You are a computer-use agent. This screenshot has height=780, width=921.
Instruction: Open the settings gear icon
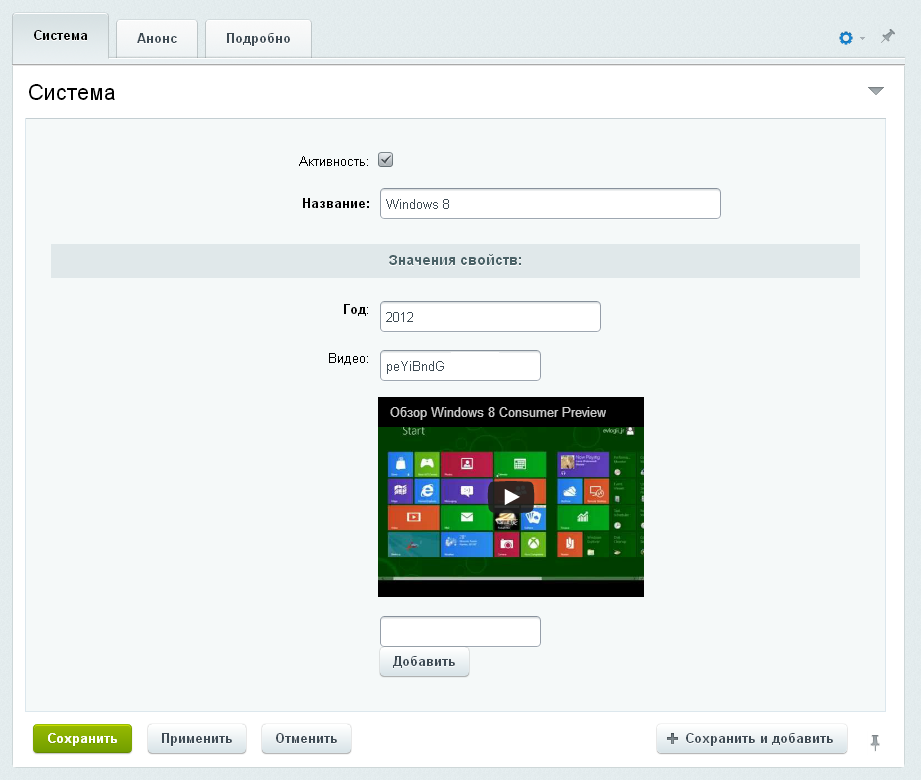tap(846, 38)
